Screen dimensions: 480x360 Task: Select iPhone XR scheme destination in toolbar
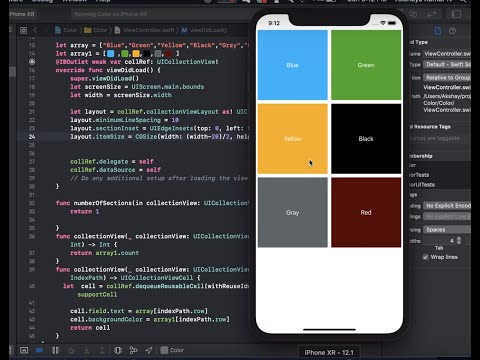tap(22, 14)
